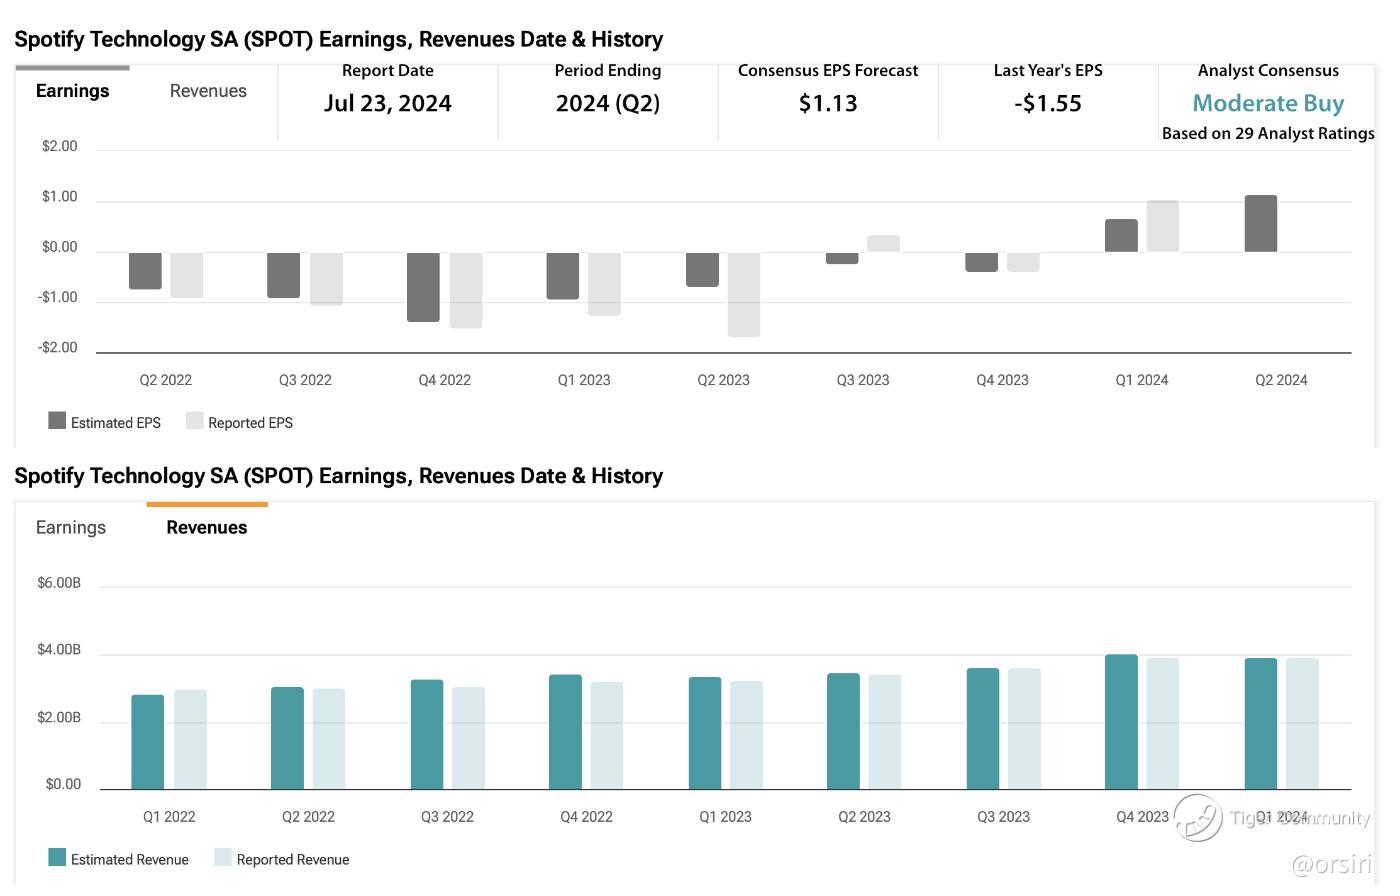
Task: Click the consensus EPS forecast value $1.13
Action: click(828, 103)
